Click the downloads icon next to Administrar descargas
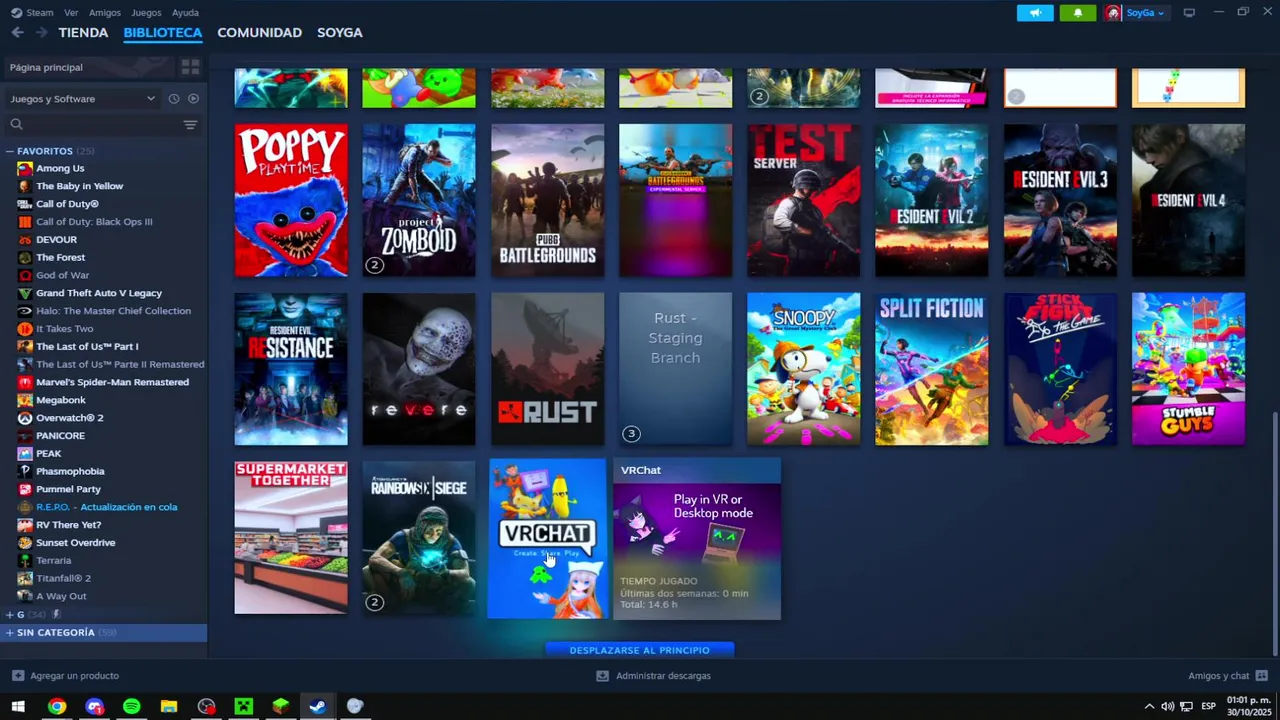Screen dimensions: 1280x720 click(602, 676)
